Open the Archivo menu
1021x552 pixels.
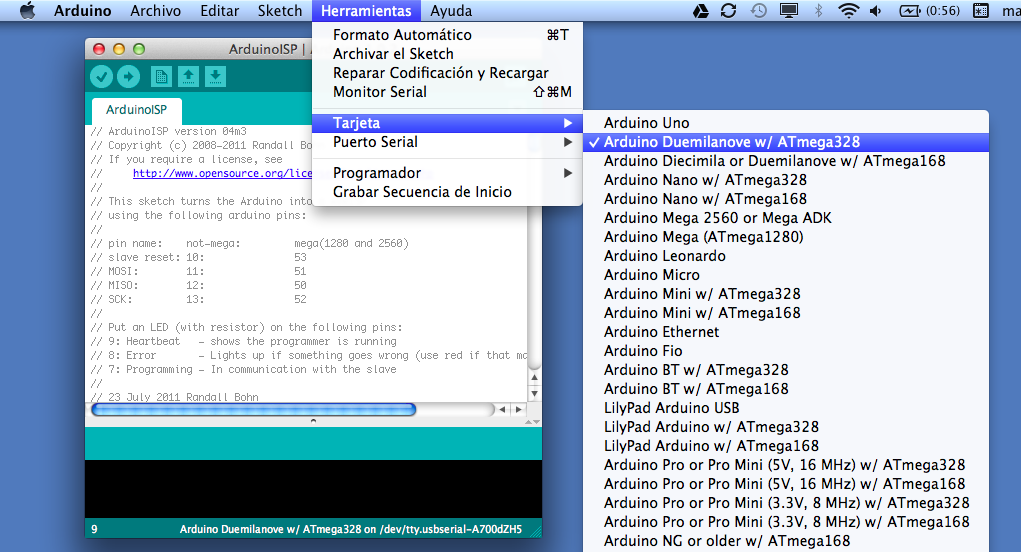pyautogui.click(x=156, y=10)
